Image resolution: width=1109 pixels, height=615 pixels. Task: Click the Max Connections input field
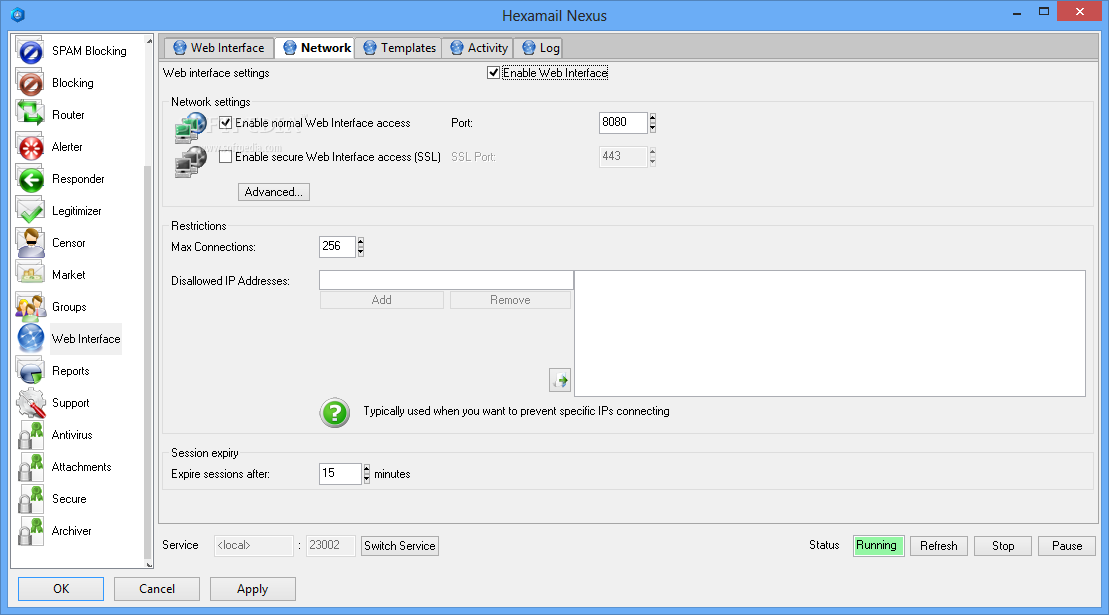click(x=337, y=247)
